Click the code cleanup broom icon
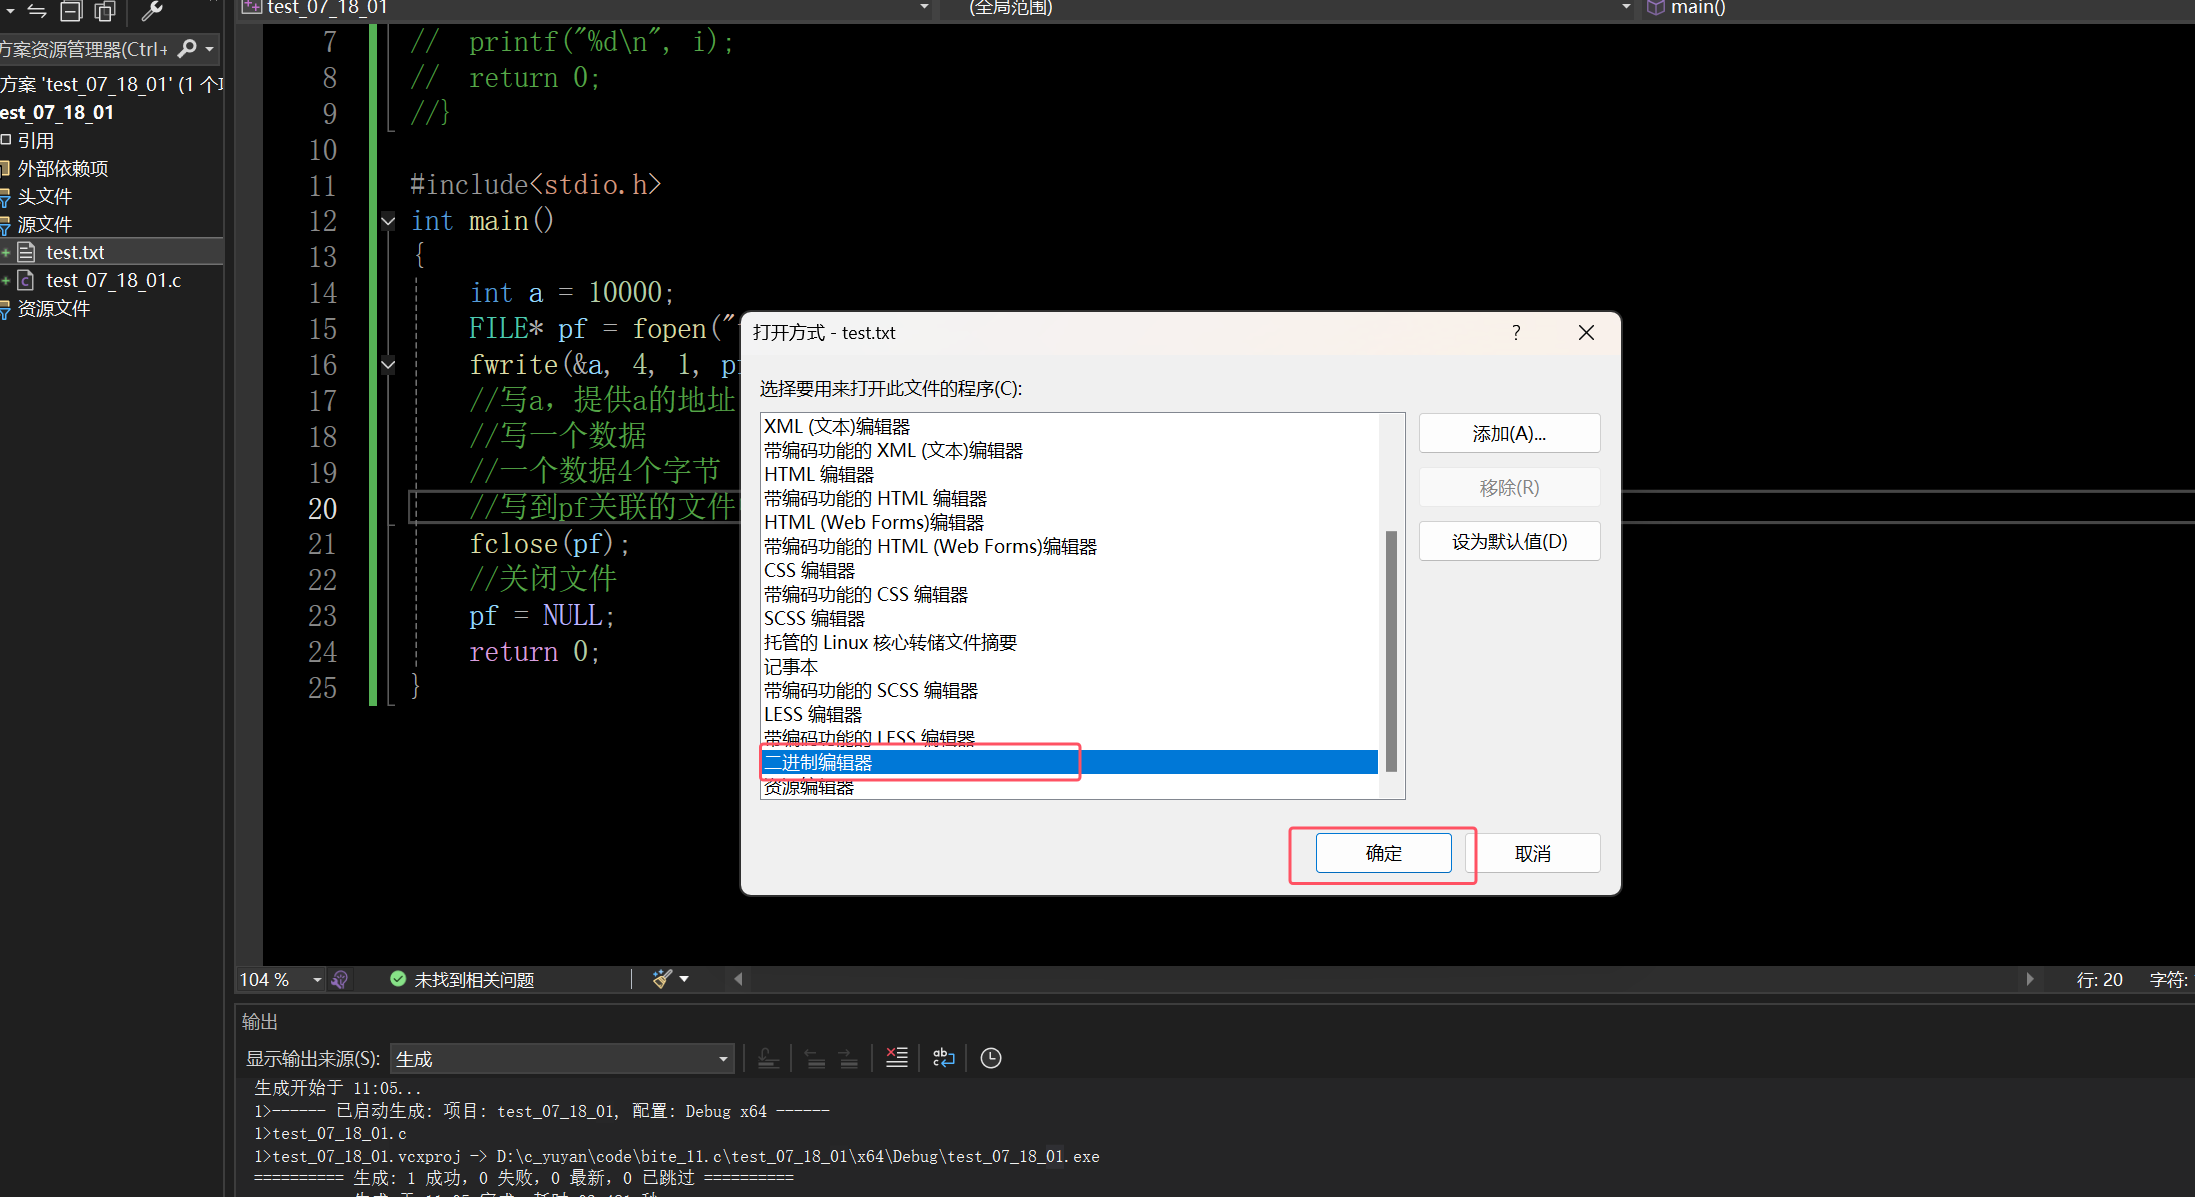 coord(662,979)
